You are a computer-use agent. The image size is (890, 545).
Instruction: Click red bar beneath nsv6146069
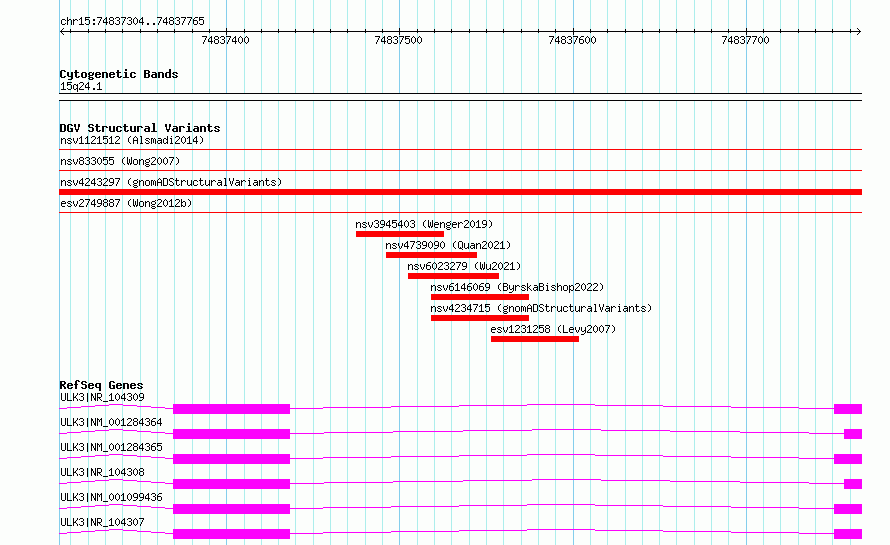pos(480,297)
